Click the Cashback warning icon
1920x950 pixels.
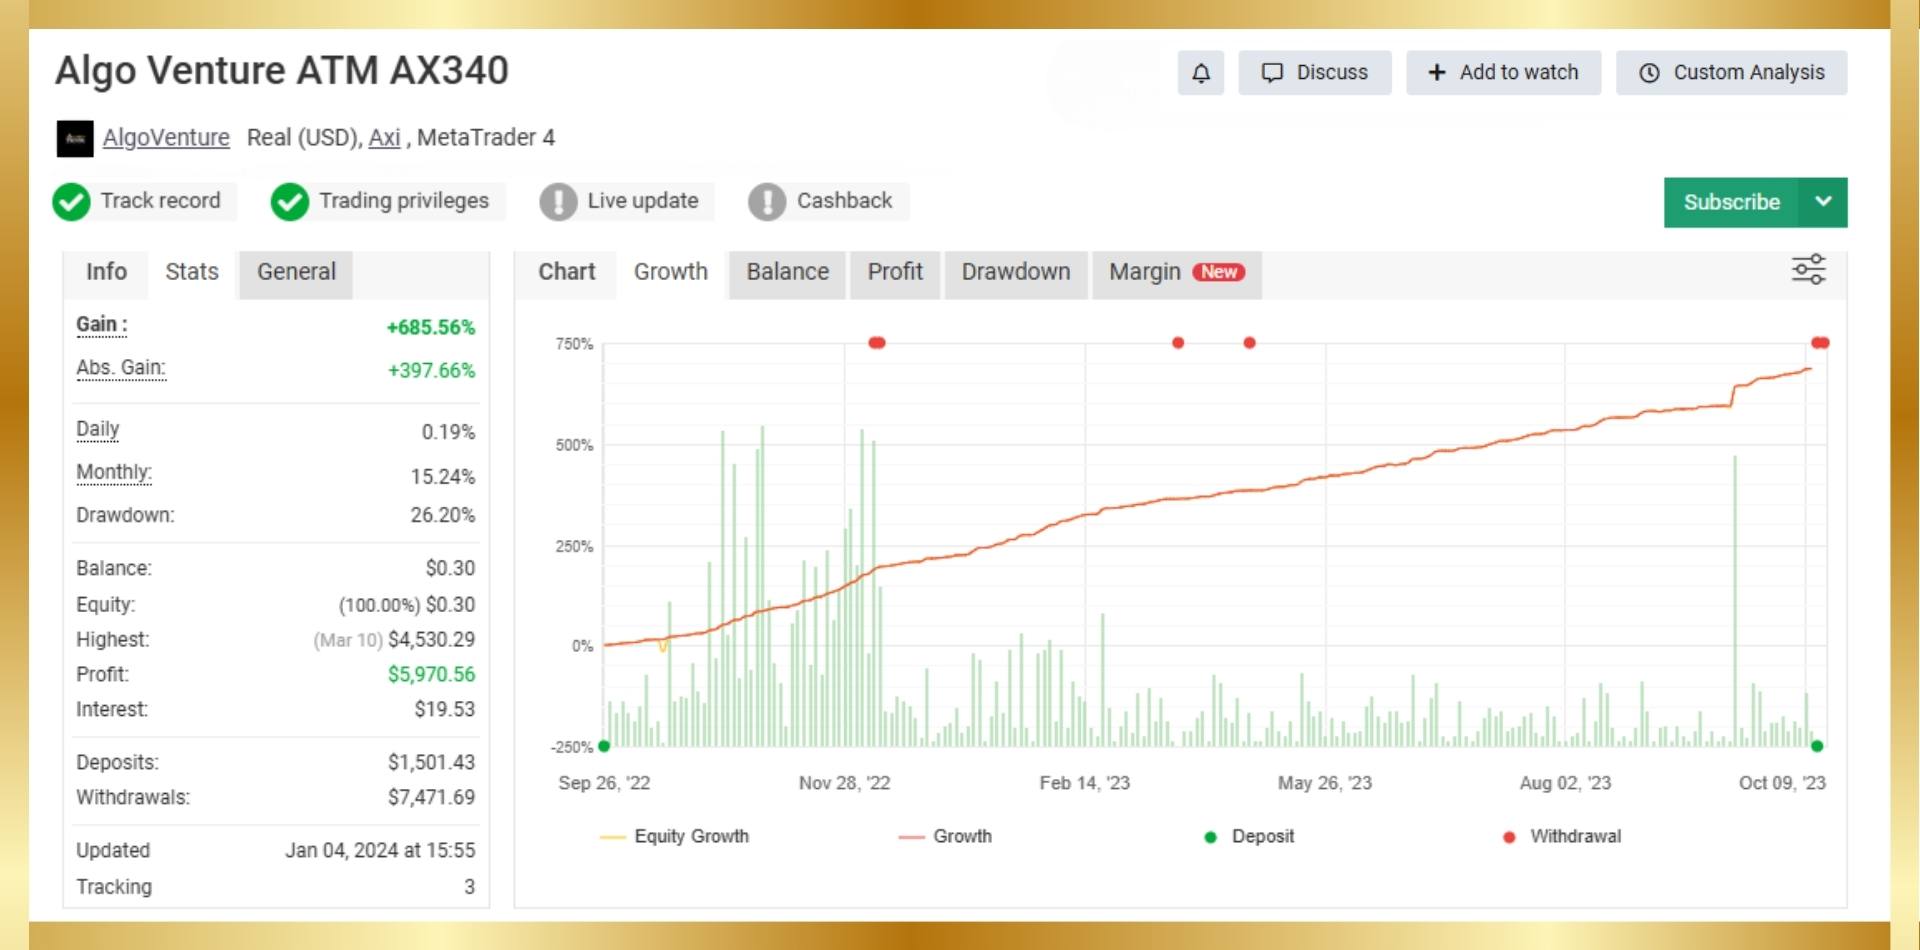[767, 202]
